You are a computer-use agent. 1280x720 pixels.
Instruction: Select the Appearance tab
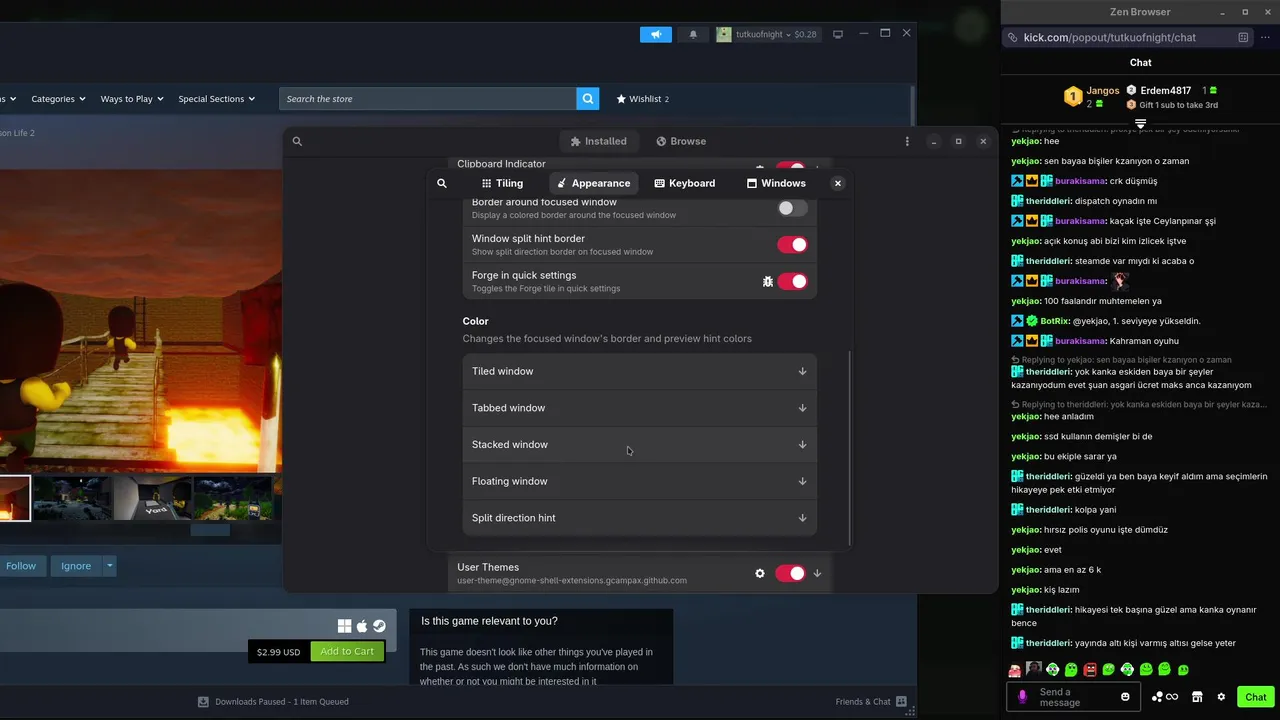594,183
